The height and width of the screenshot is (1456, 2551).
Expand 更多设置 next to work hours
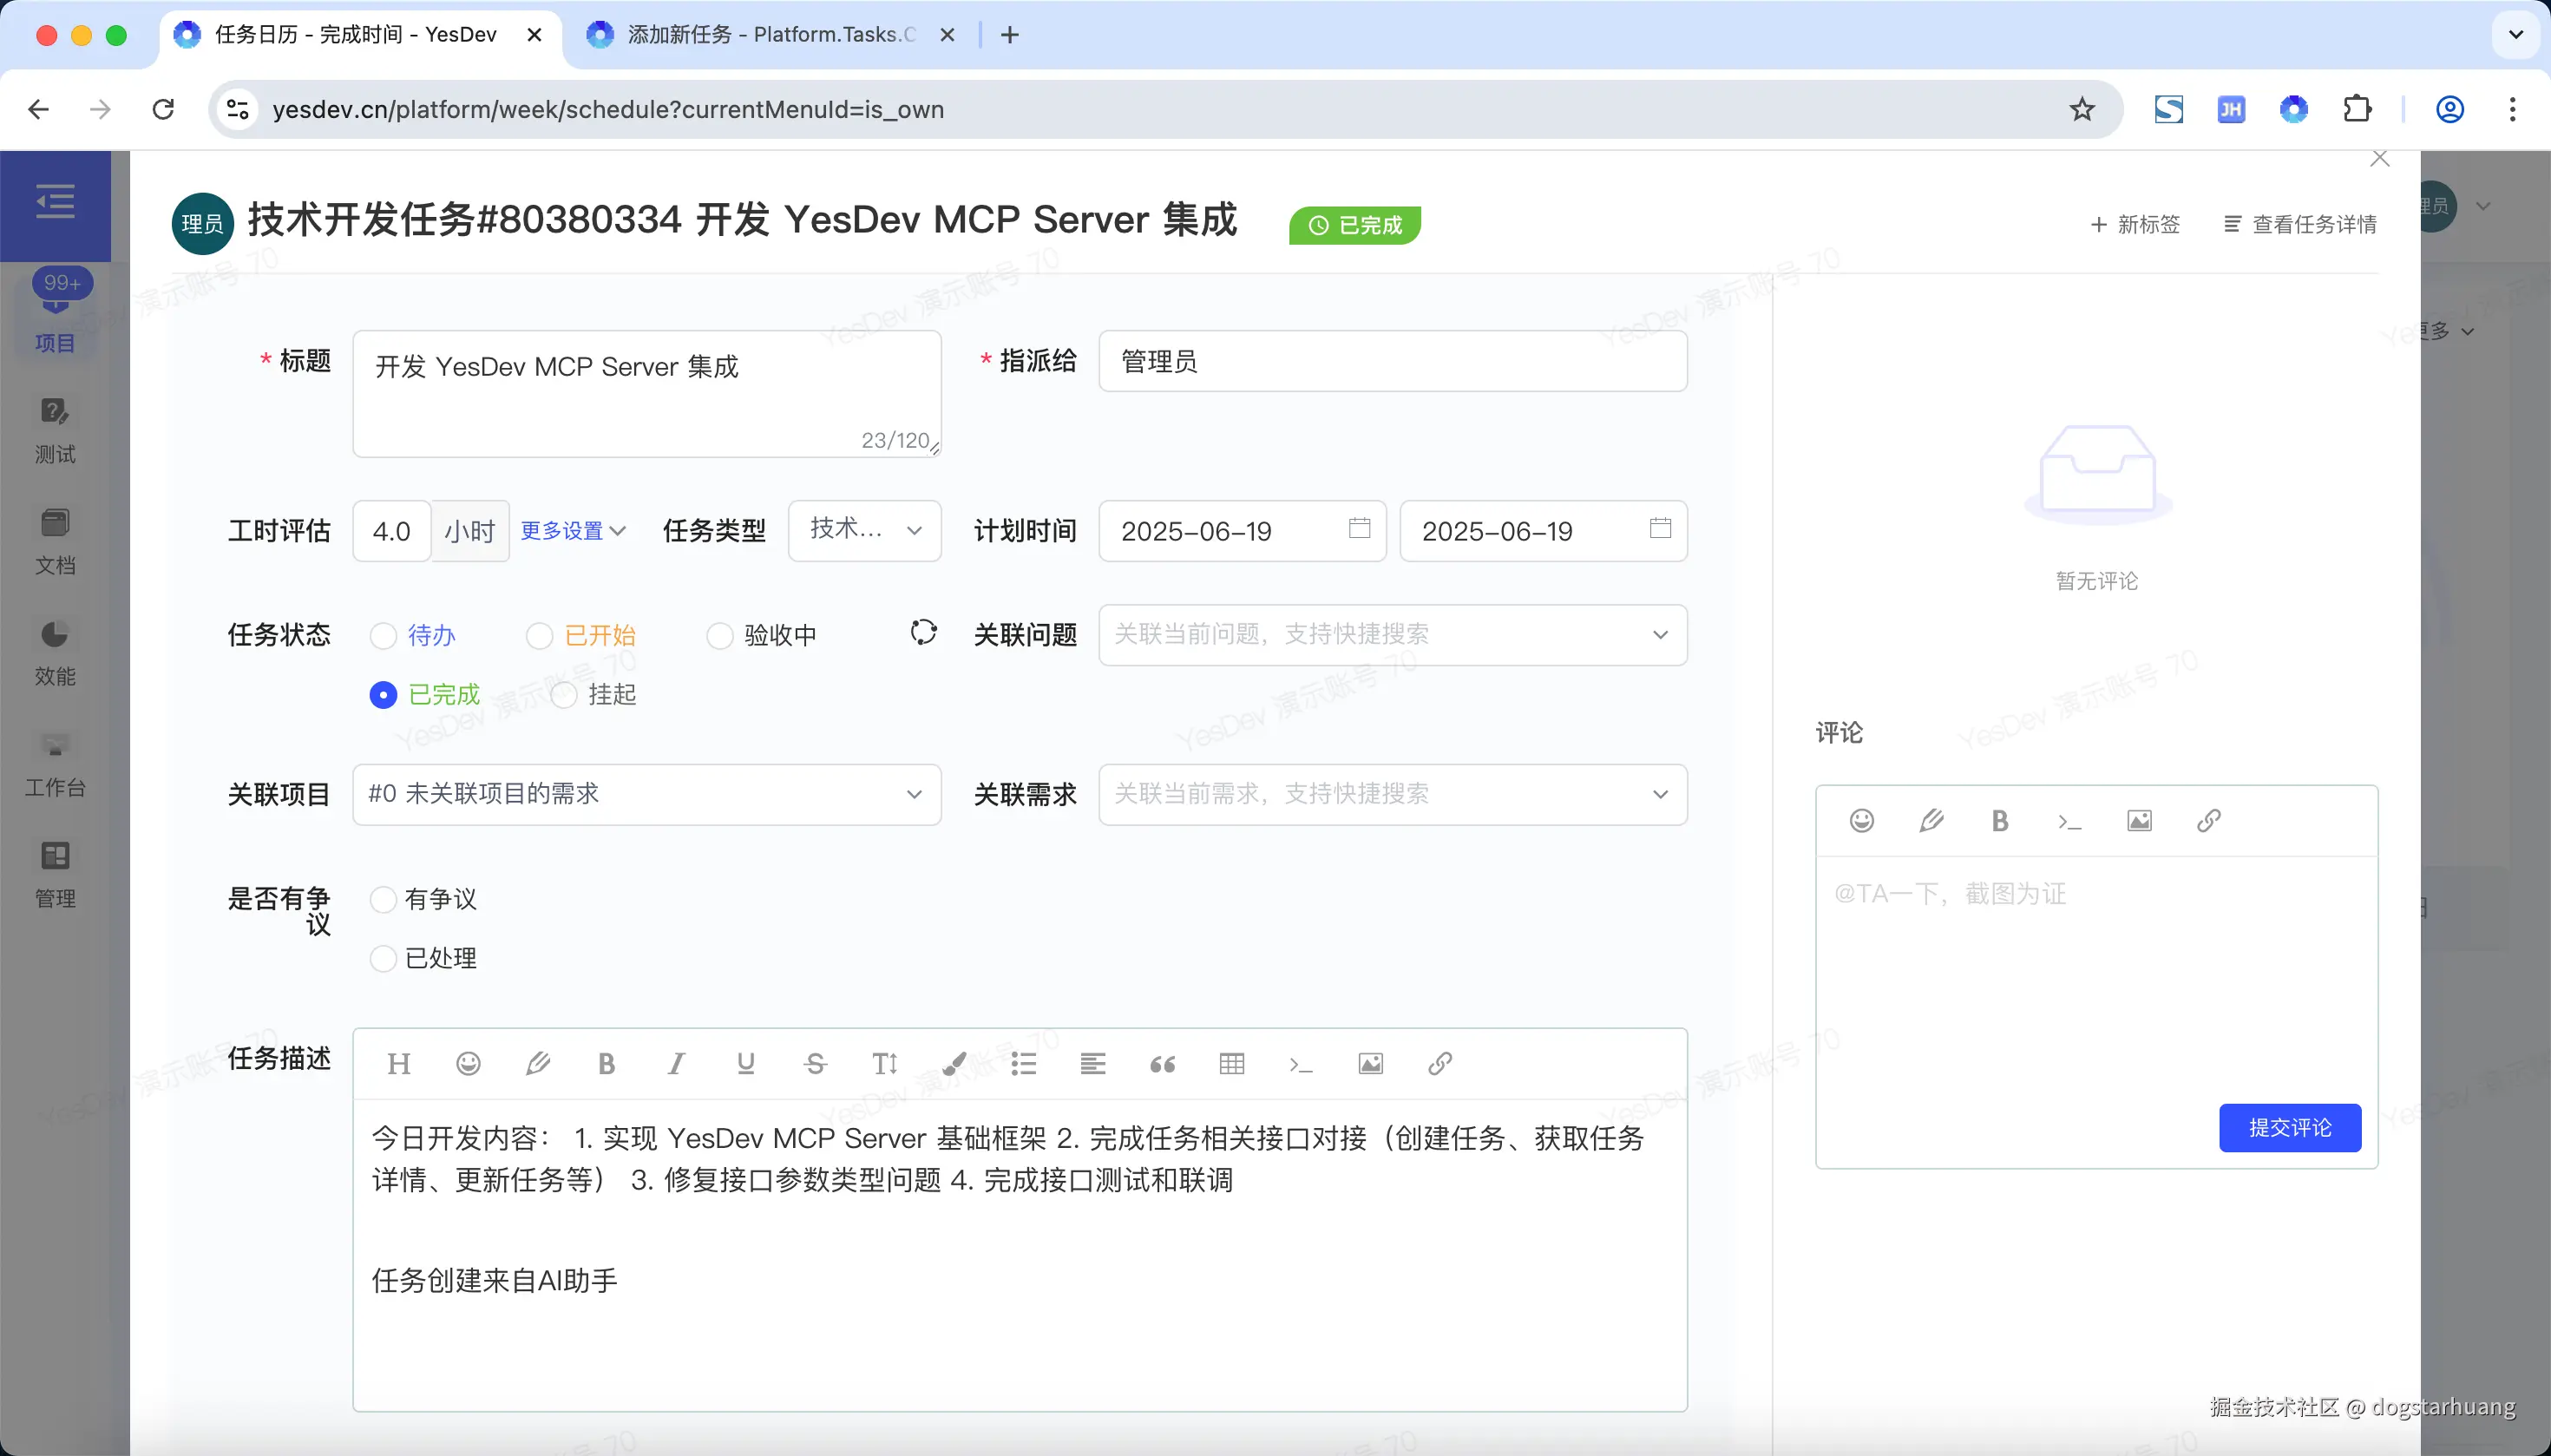[x=573, y=531]
